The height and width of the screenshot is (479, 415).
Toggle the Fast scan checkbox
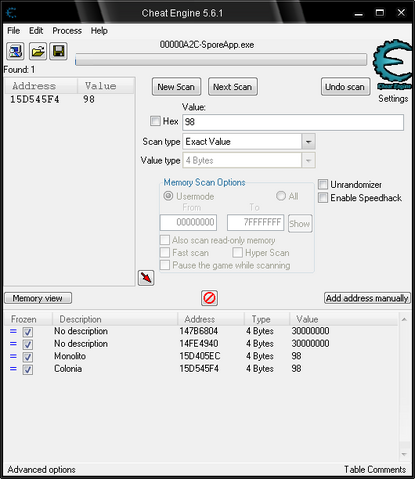pyautogui.click(x=165, y=253)
